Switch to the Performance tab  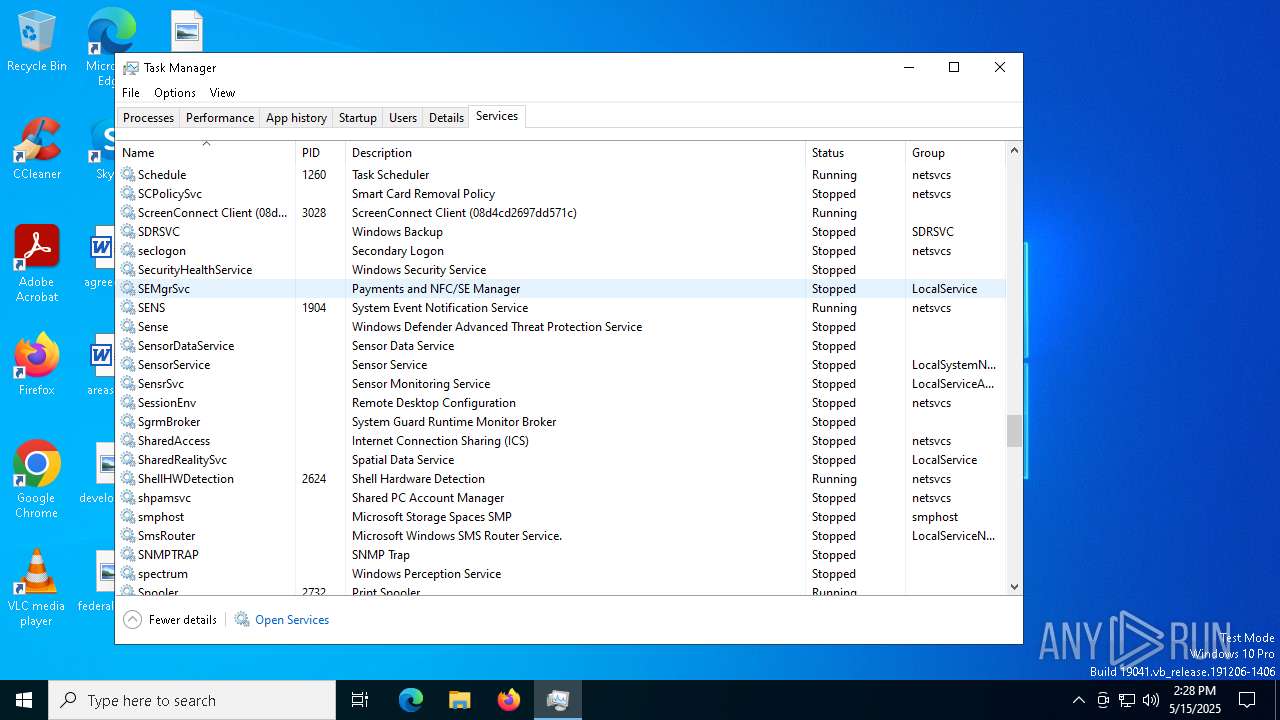pos(220,117)
